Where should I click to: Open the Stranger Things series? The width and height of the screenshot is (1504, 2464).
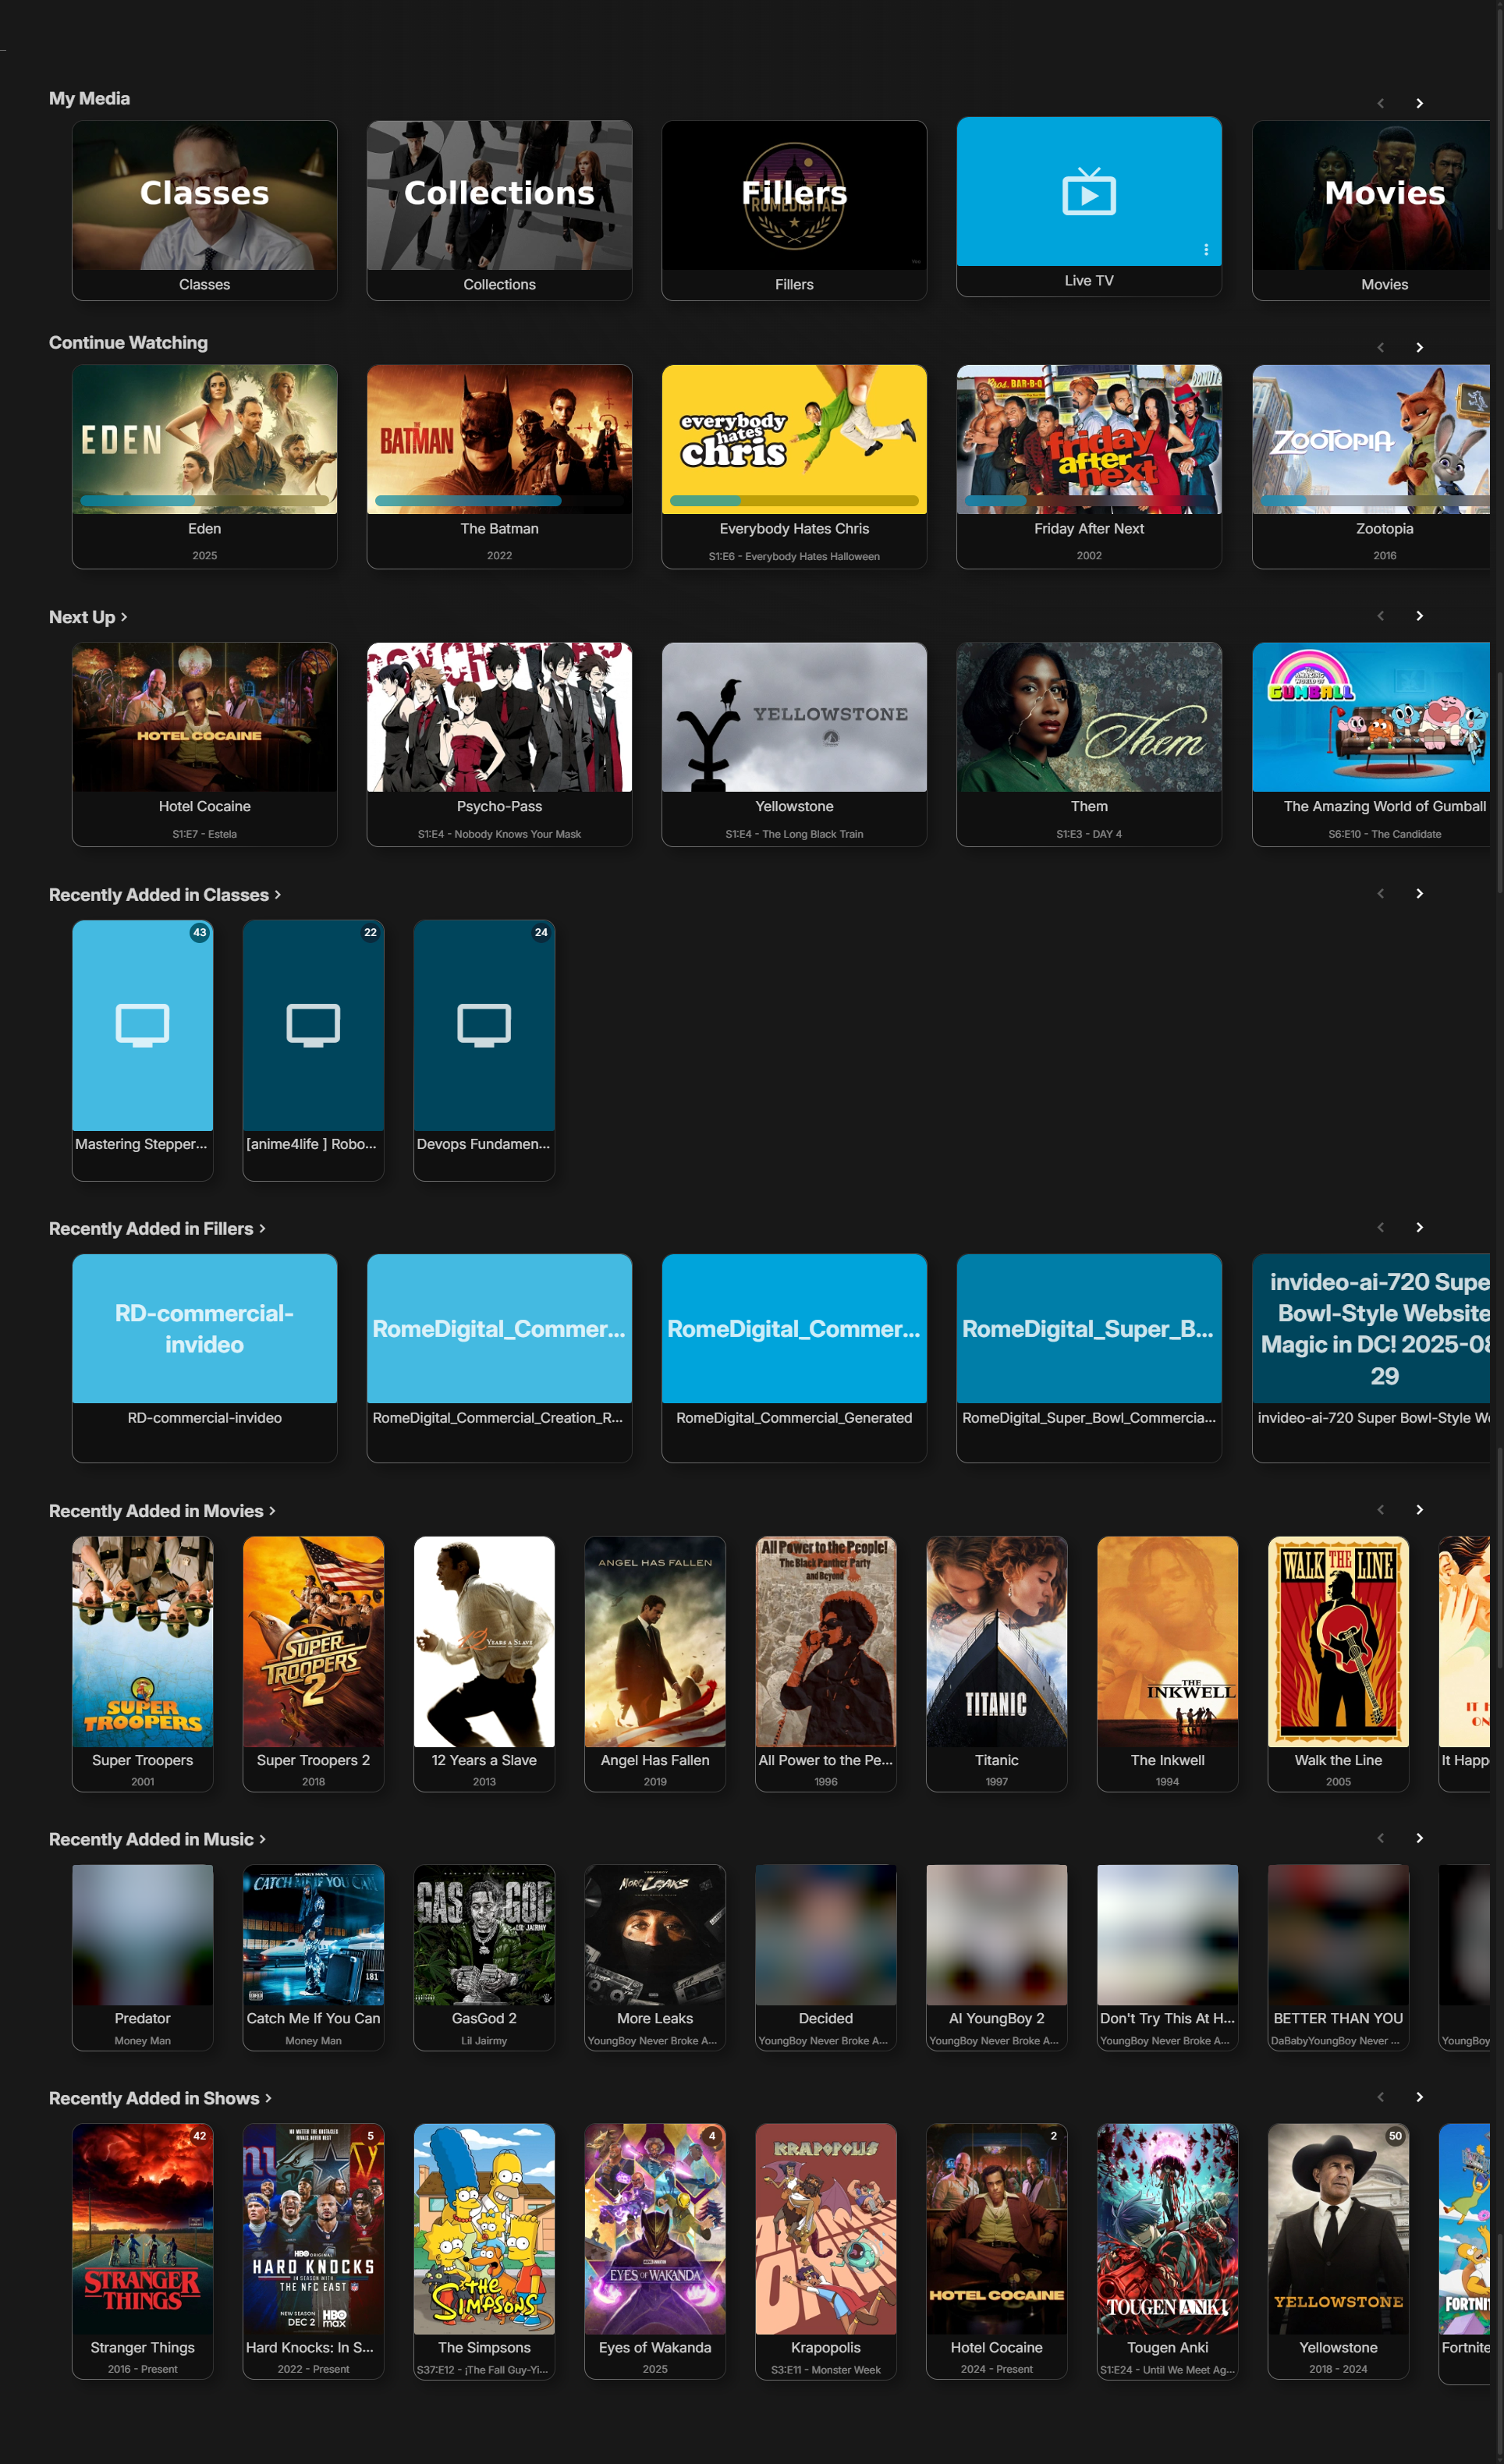click(142, 2250)
